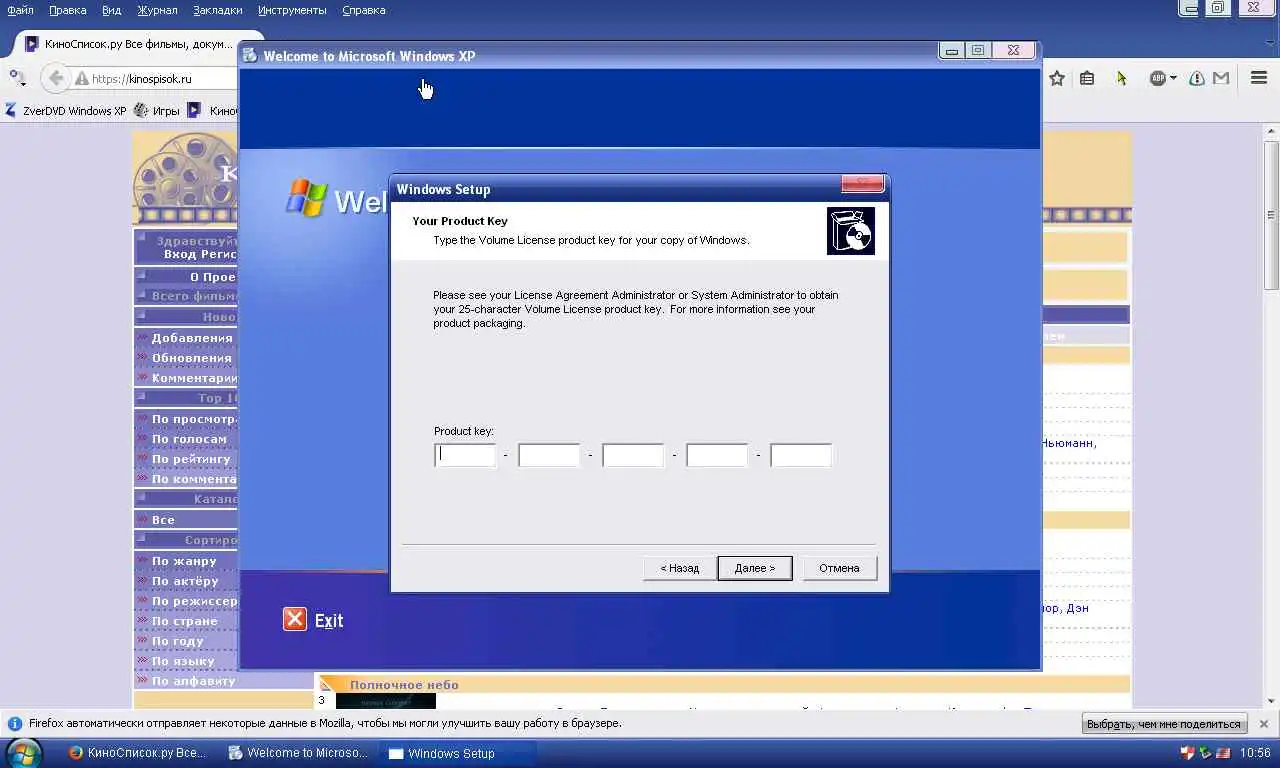1280x768 pixels.
Task: Click the Выбрать, чем мне поделиться button
Action: [1165, 724]
